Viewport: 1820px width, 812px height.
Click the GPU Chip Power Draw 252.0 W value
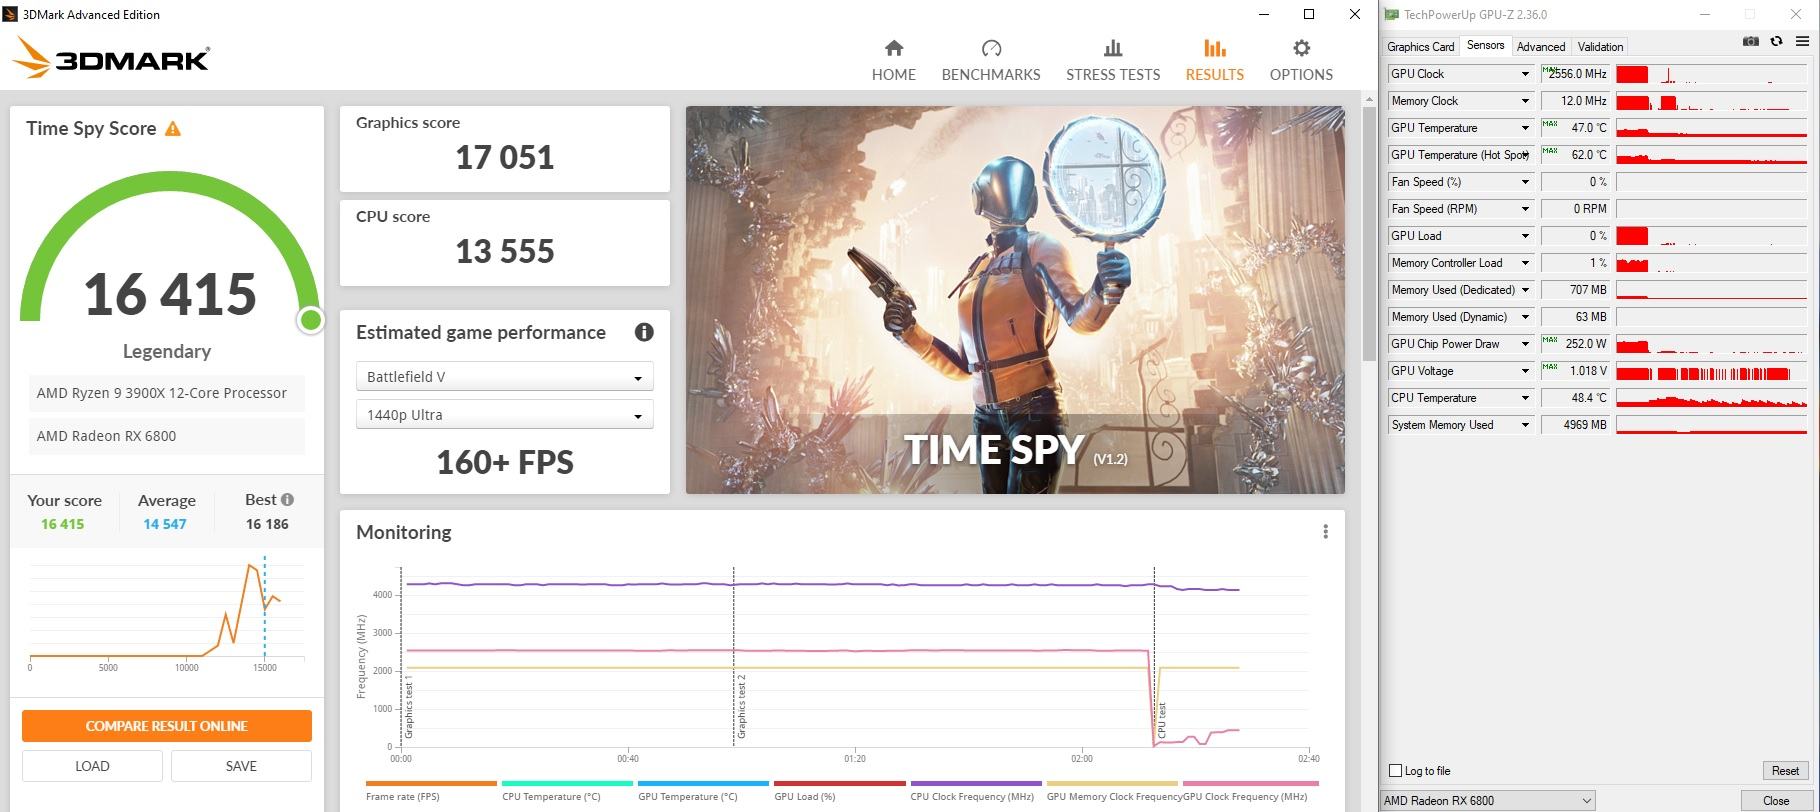(x=1575, y=344)
